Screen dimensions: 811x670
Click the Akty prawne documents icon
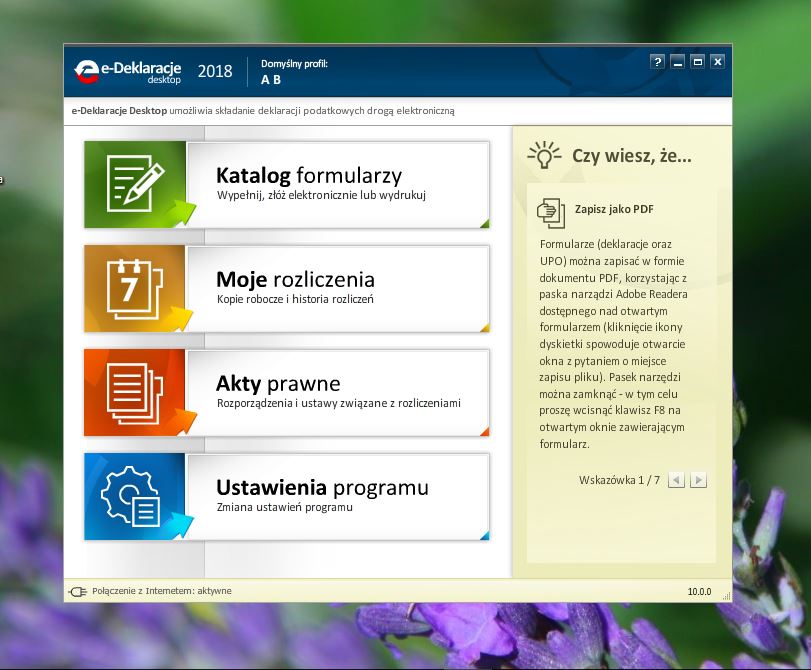[x=135, y=393]
